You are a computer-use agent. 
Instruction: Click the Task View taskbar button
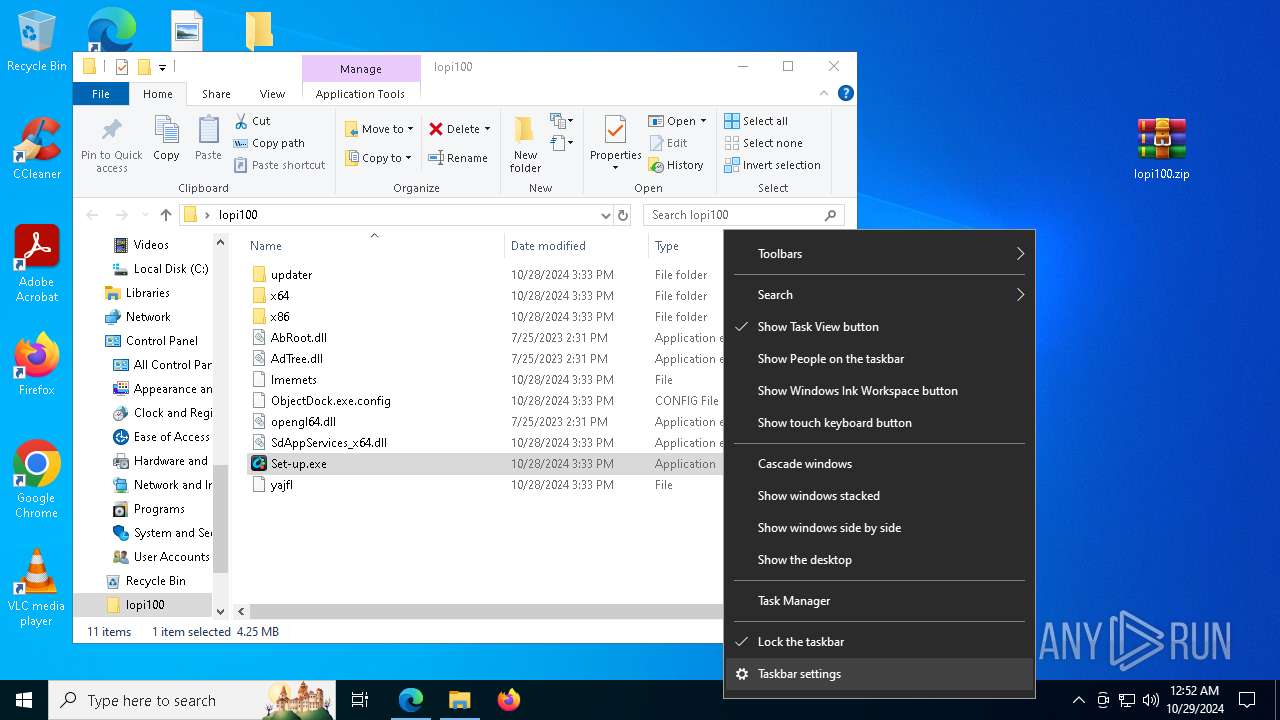point(360,700)
